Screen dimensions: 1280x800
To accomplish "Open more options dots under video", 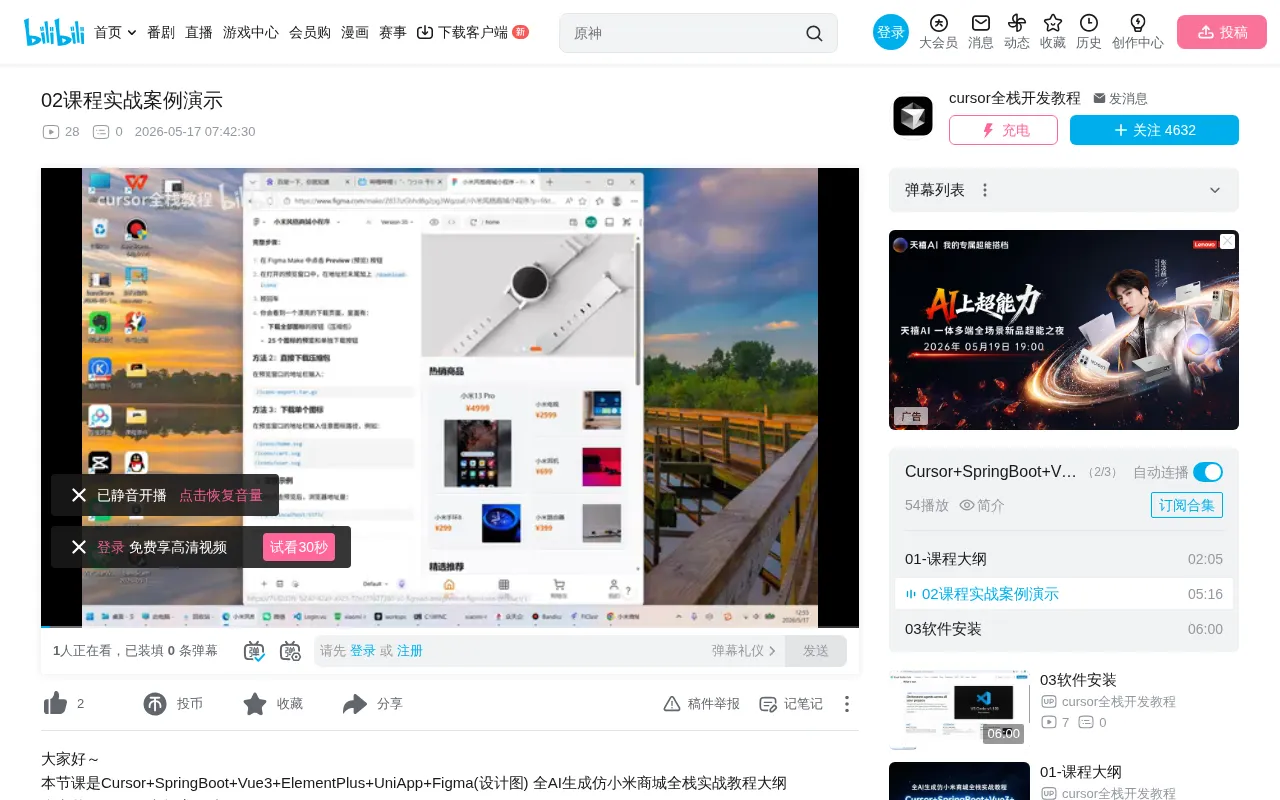I will tap(846, 704).
